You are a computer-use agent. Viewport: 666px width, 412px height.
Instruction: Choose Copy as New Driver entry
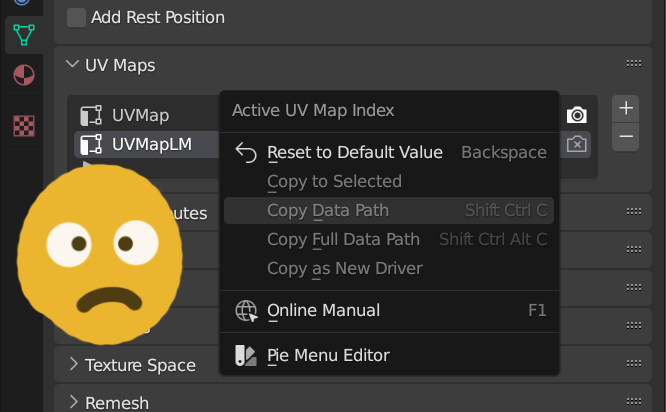pyautogui.click(x=389, y=268)
